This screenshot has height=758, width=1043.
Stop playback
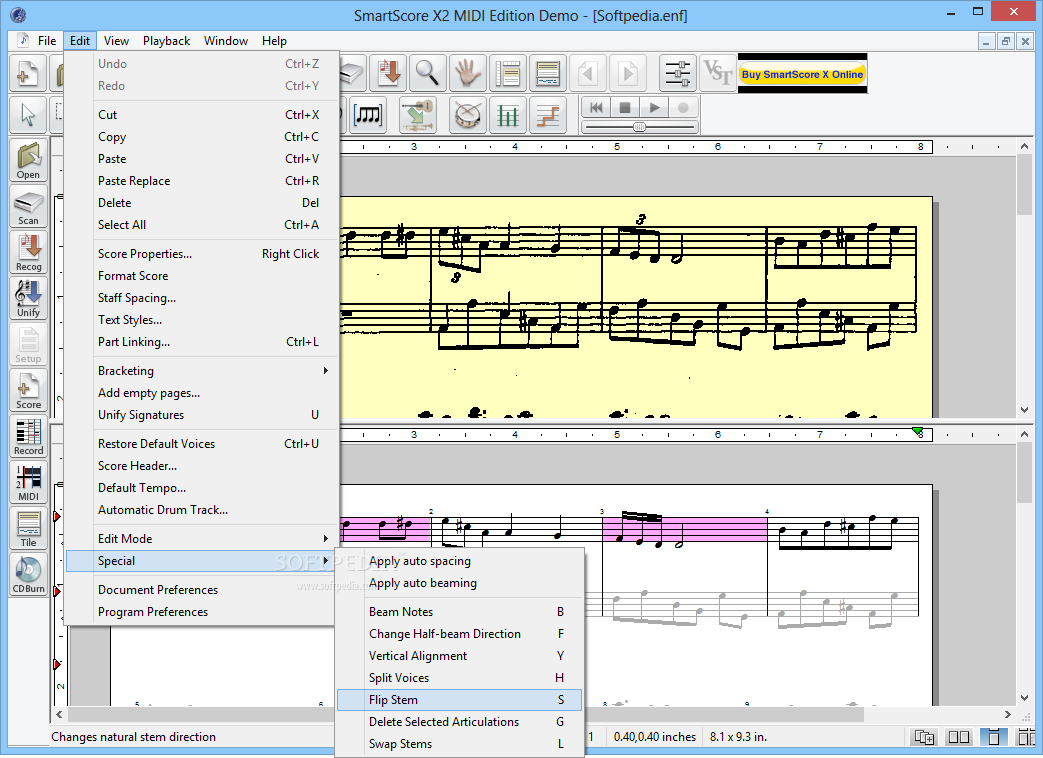point(625,107)
